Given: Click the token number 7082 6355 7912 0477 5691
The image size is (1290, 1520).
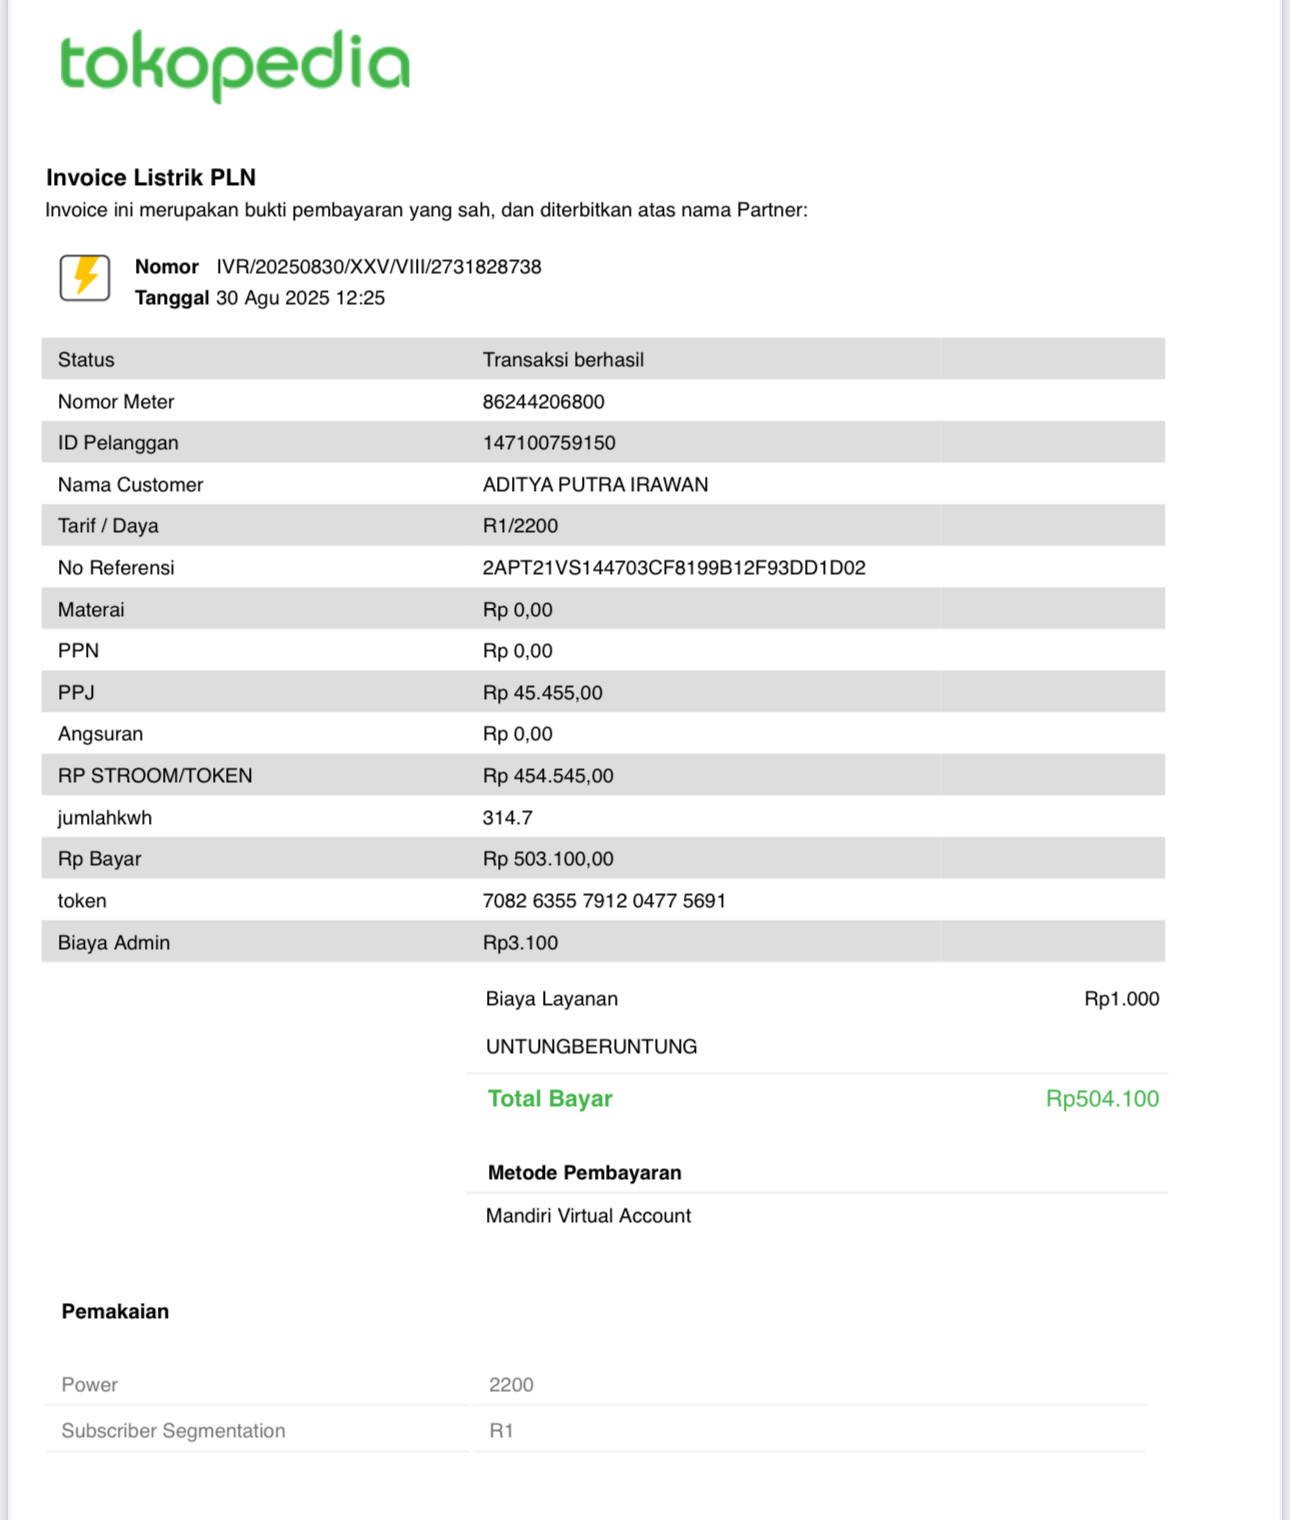Looking at the screenshot, I should point(604,901).
